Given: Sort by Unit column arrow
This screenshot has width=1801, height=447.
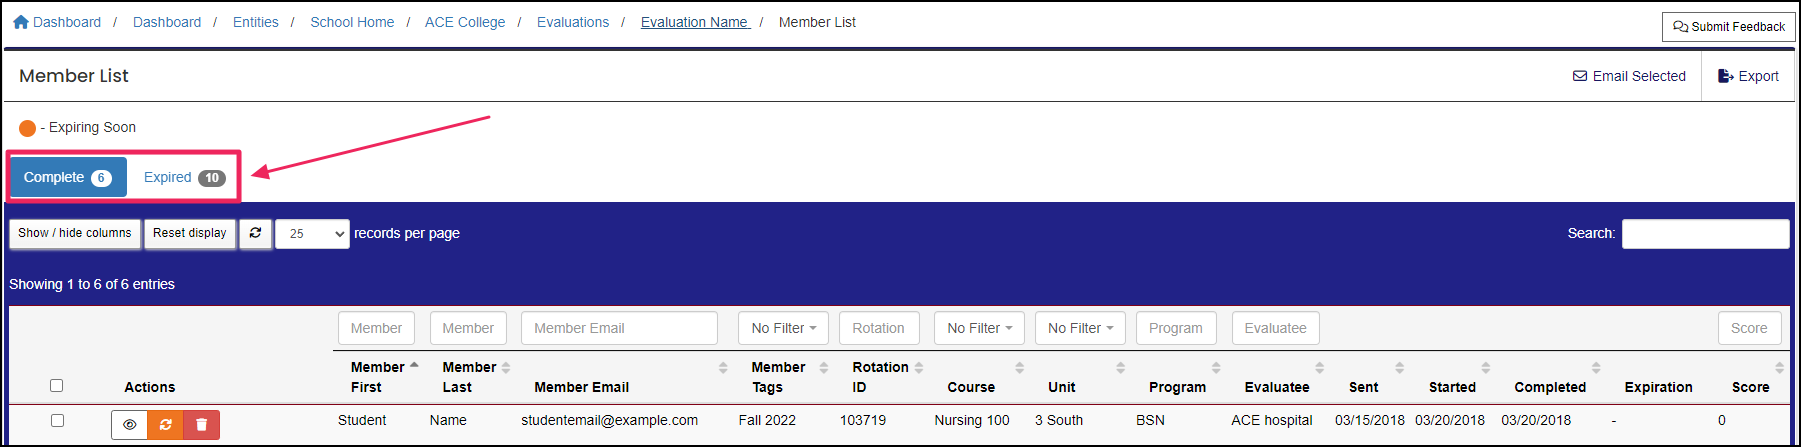Looking at the screenshot, I should [1121, 367].
